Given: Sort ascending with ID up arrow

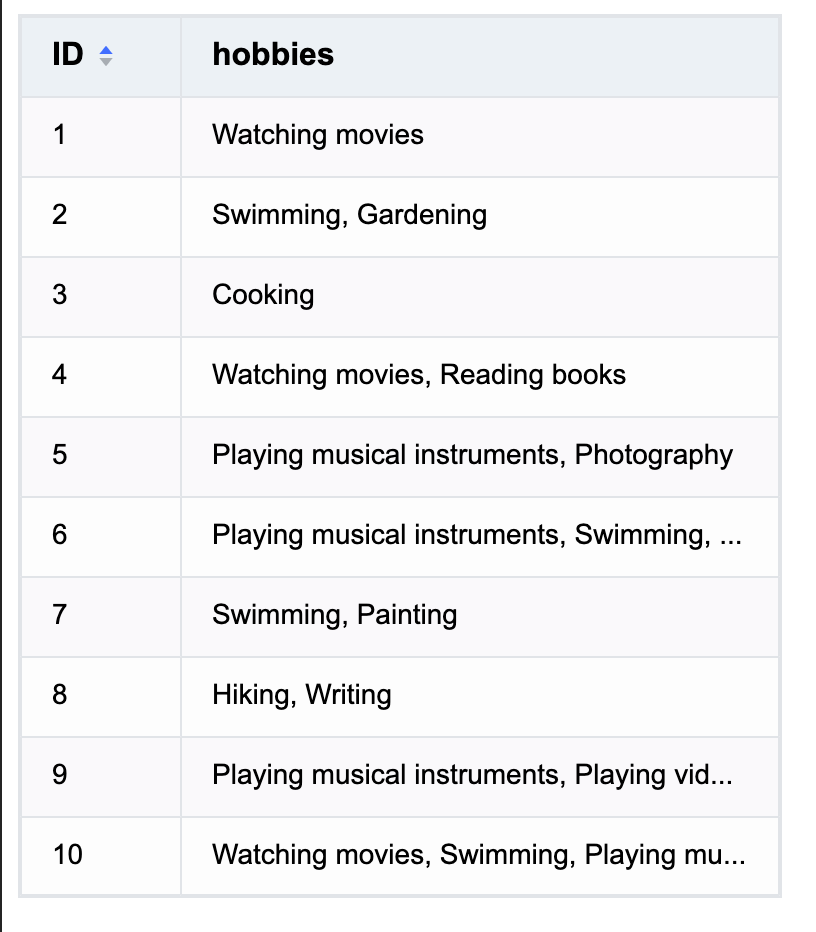Looking at the screenshot, I should tap(106, 50).
